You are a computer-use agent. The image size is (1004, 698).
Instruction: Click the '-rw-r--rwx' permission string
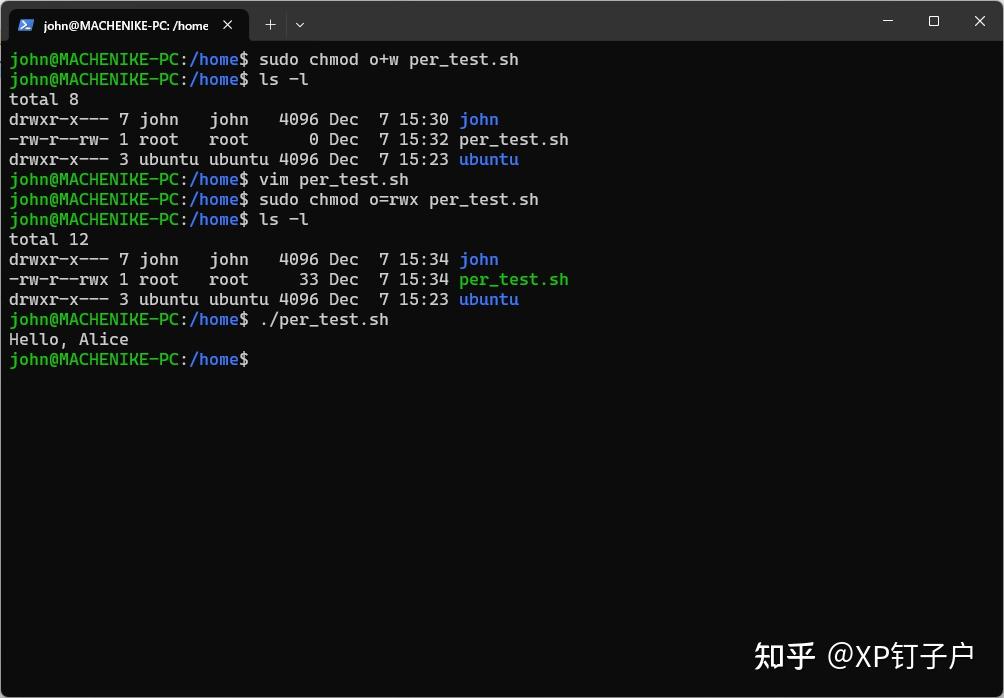59,279
